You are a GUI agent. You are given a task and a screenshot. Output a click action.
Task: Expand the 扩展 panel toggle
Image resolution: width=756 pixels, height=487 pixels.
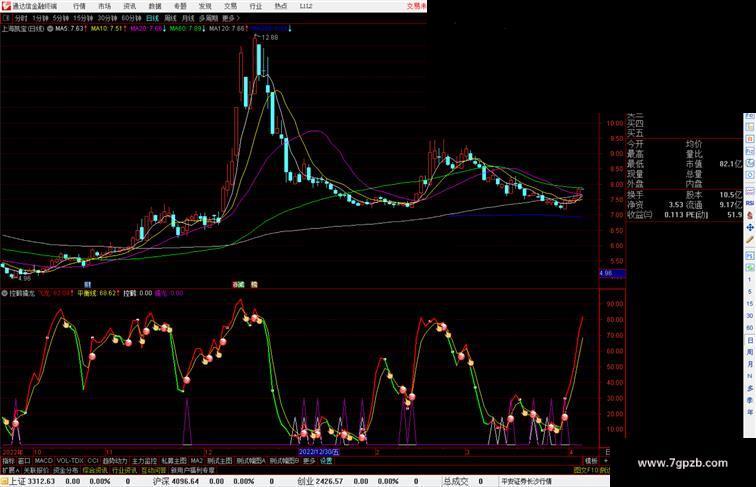click(10, 470)
